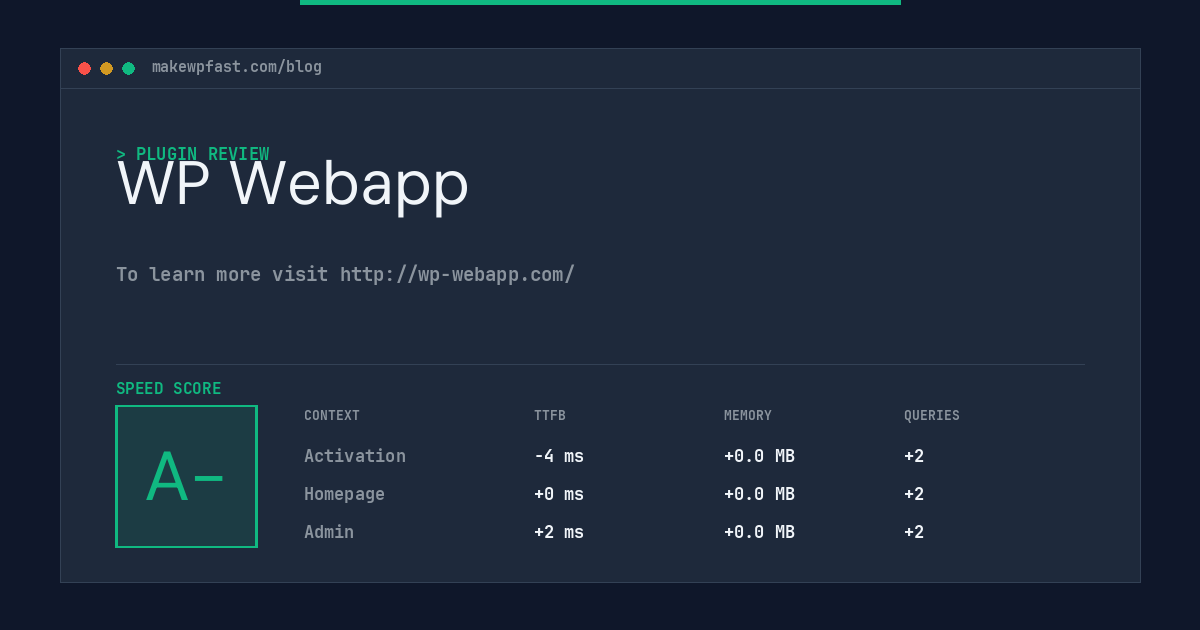Select the Admin row label
1200x630 pixels.
329,532
